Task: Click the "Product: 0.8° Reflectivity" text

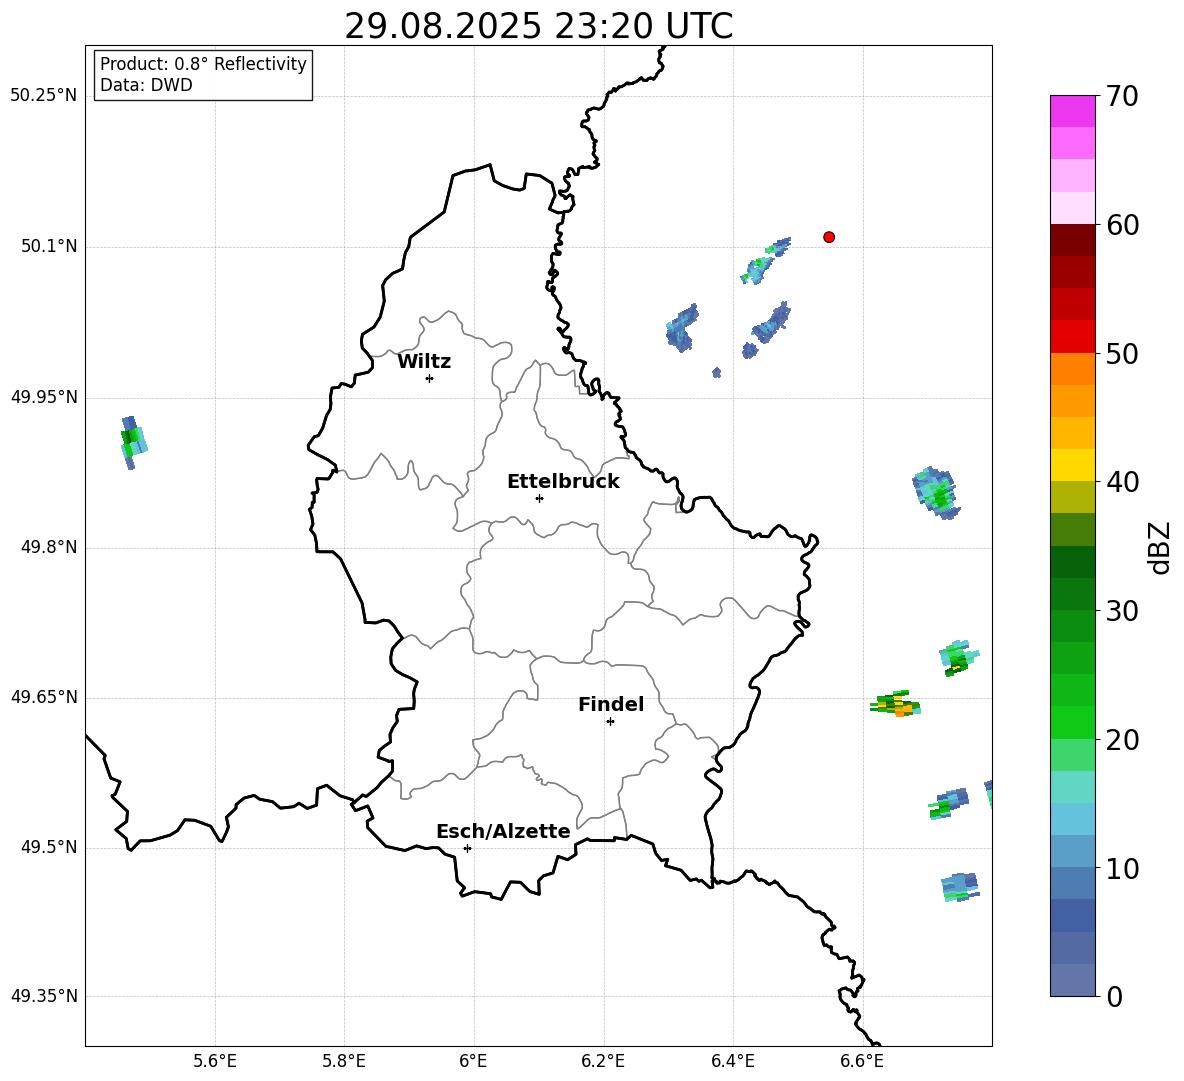Action: click(203, 63)
